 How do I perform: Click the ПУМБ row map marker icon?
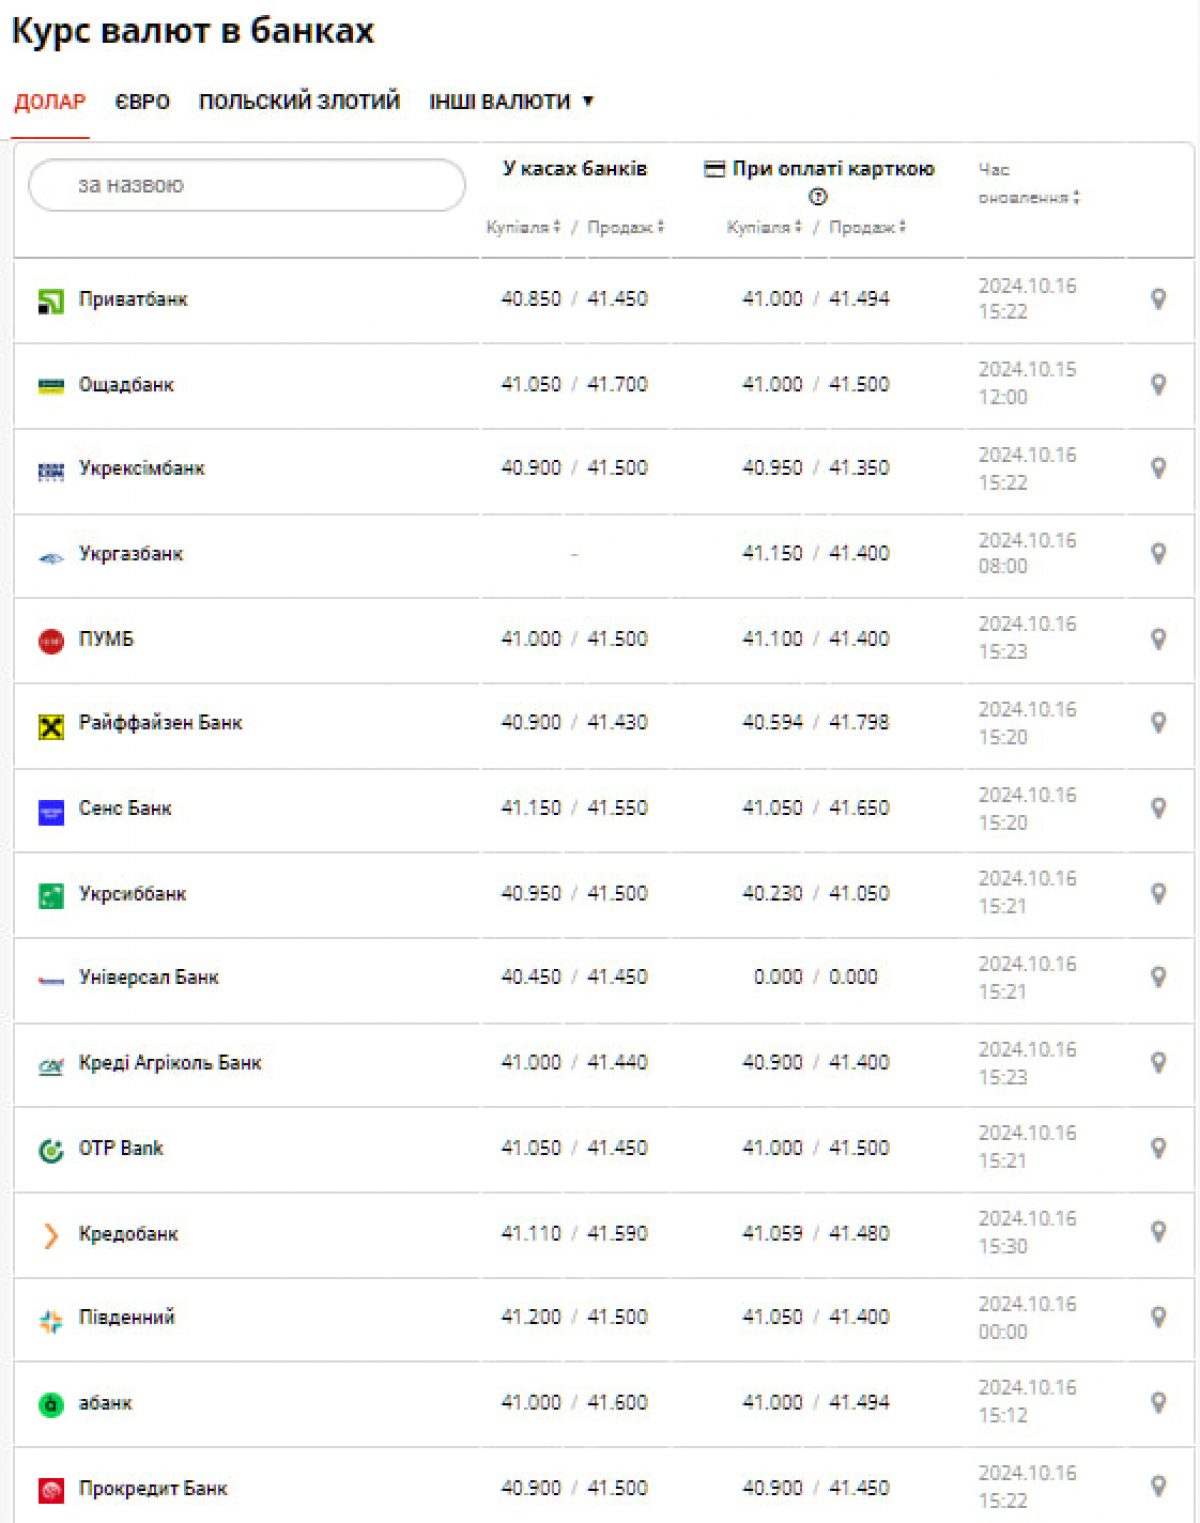pyautogui.click(x=1158, y=639)
